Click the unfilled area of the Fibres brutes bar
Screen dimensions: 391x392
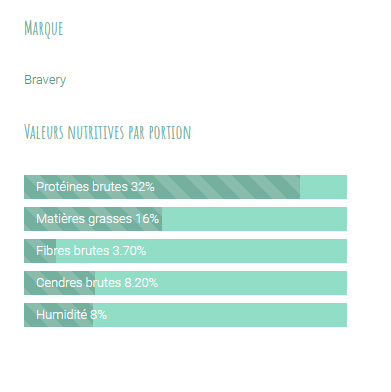click(201, 251)
